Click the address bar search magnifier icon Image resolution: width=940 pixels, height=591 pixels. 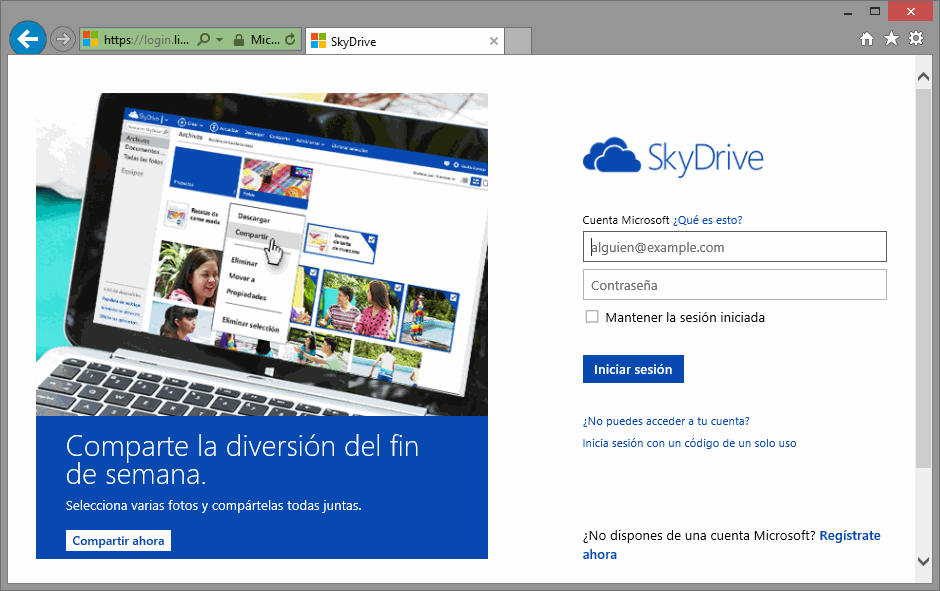pos(204,40)
